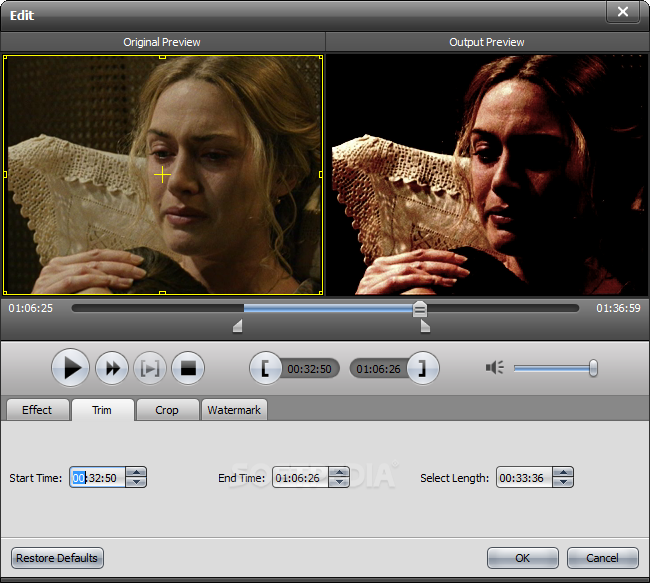Decrease Select Length with down arrow
The image size is (650, 583).
(x=563, y=482)
